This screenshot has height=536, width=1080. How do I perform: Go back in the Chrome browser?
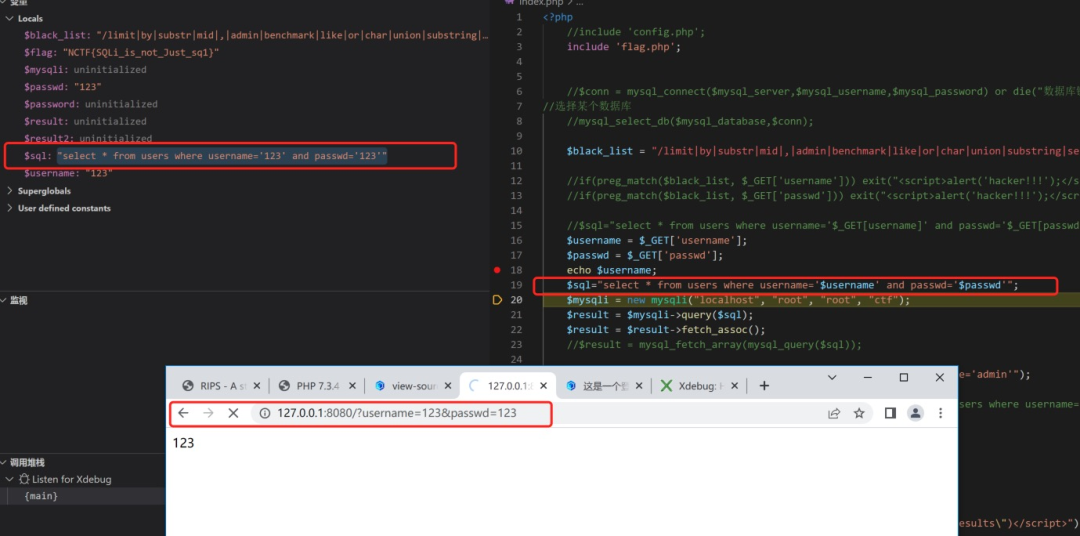(183, 413)
